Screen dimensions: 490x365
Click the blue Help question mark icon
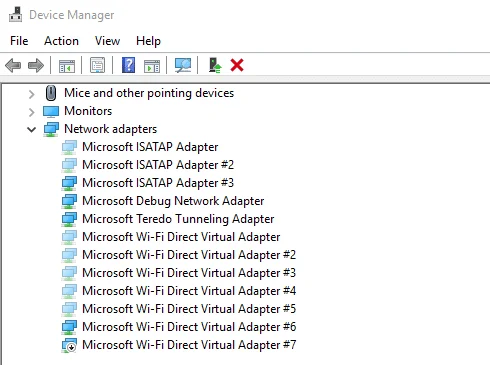click(x=128, y=65)
